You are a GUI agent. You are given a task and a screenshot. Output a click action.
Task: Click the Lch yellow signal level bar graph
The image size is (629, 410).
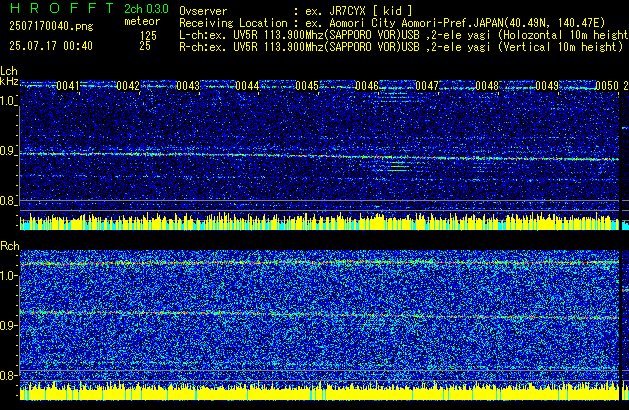pyautogui.click(x=319, y=222)
